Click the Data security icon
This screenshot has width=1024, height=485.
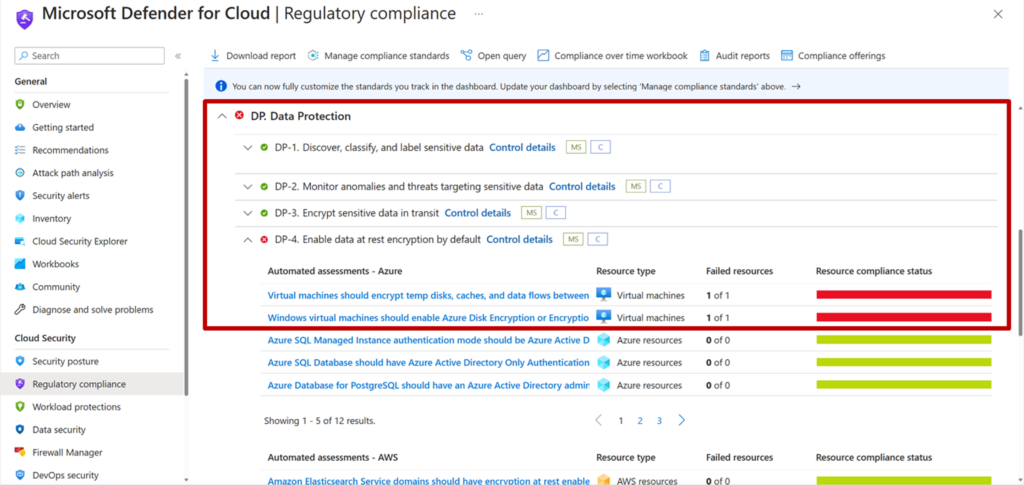pos(20,430)
